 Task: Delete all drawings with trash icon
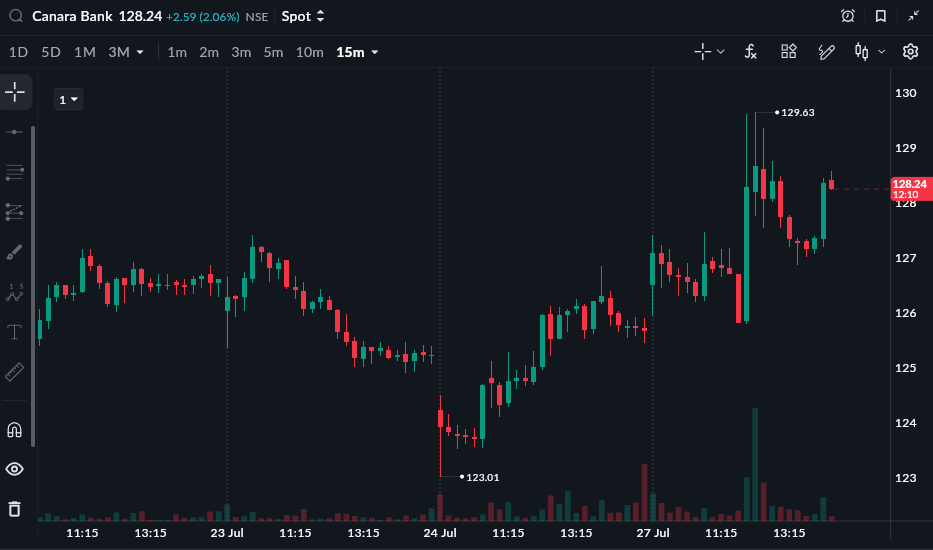coord(14,509)
